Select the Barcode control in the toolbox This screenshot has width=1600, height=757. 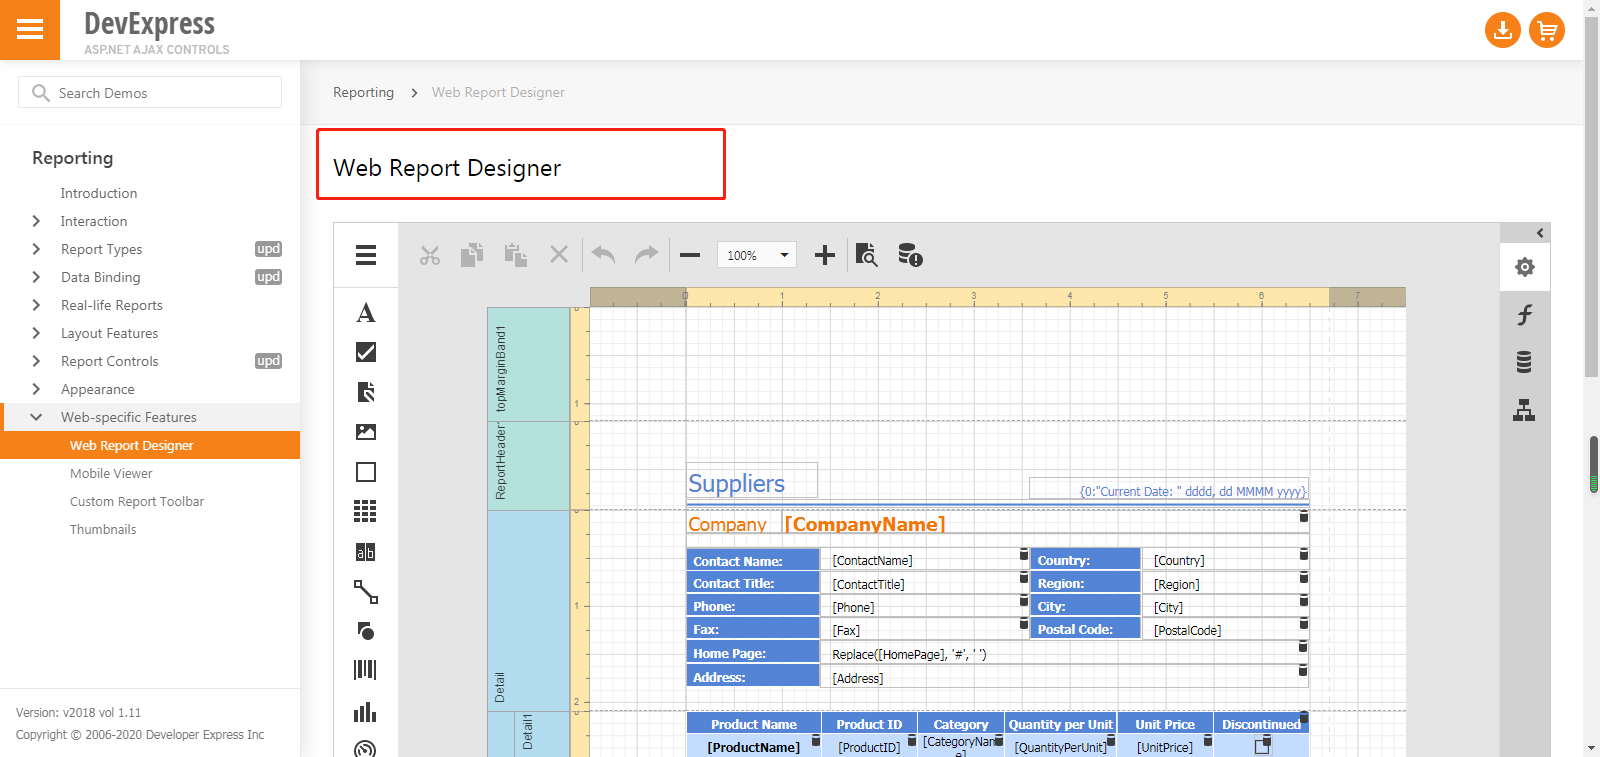tap(366, 670)
